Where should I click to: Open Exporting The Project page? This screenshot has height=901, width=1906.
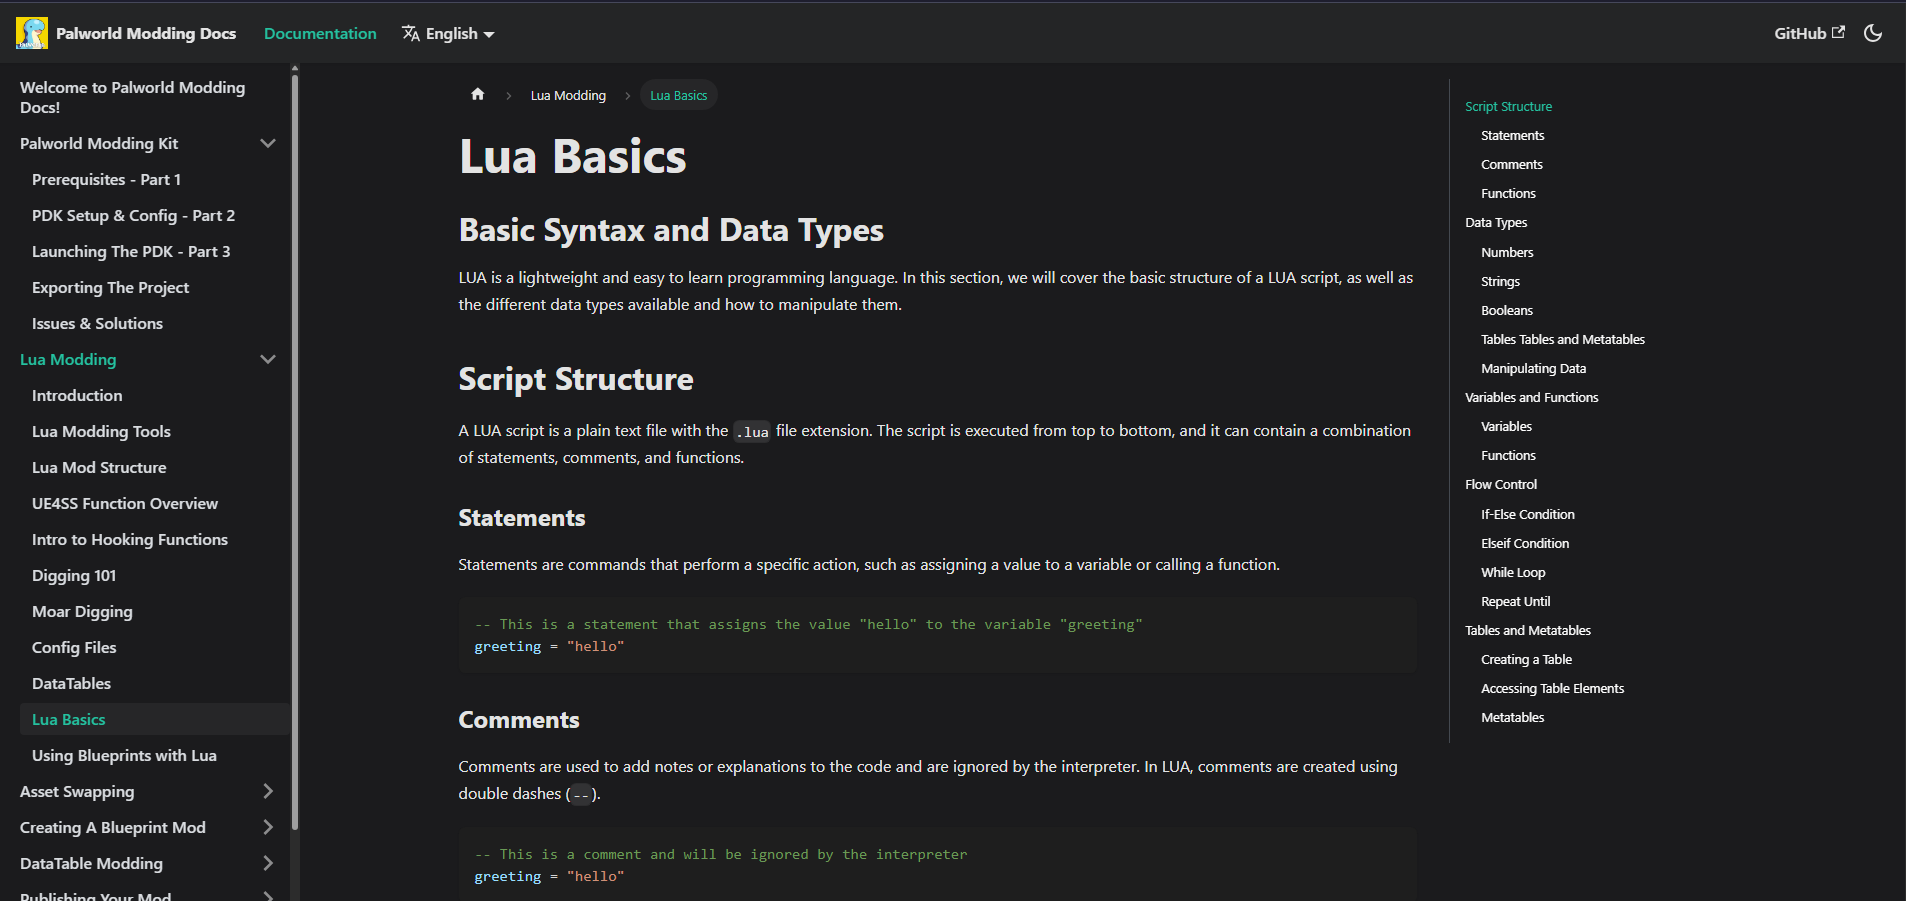[110, 287]
